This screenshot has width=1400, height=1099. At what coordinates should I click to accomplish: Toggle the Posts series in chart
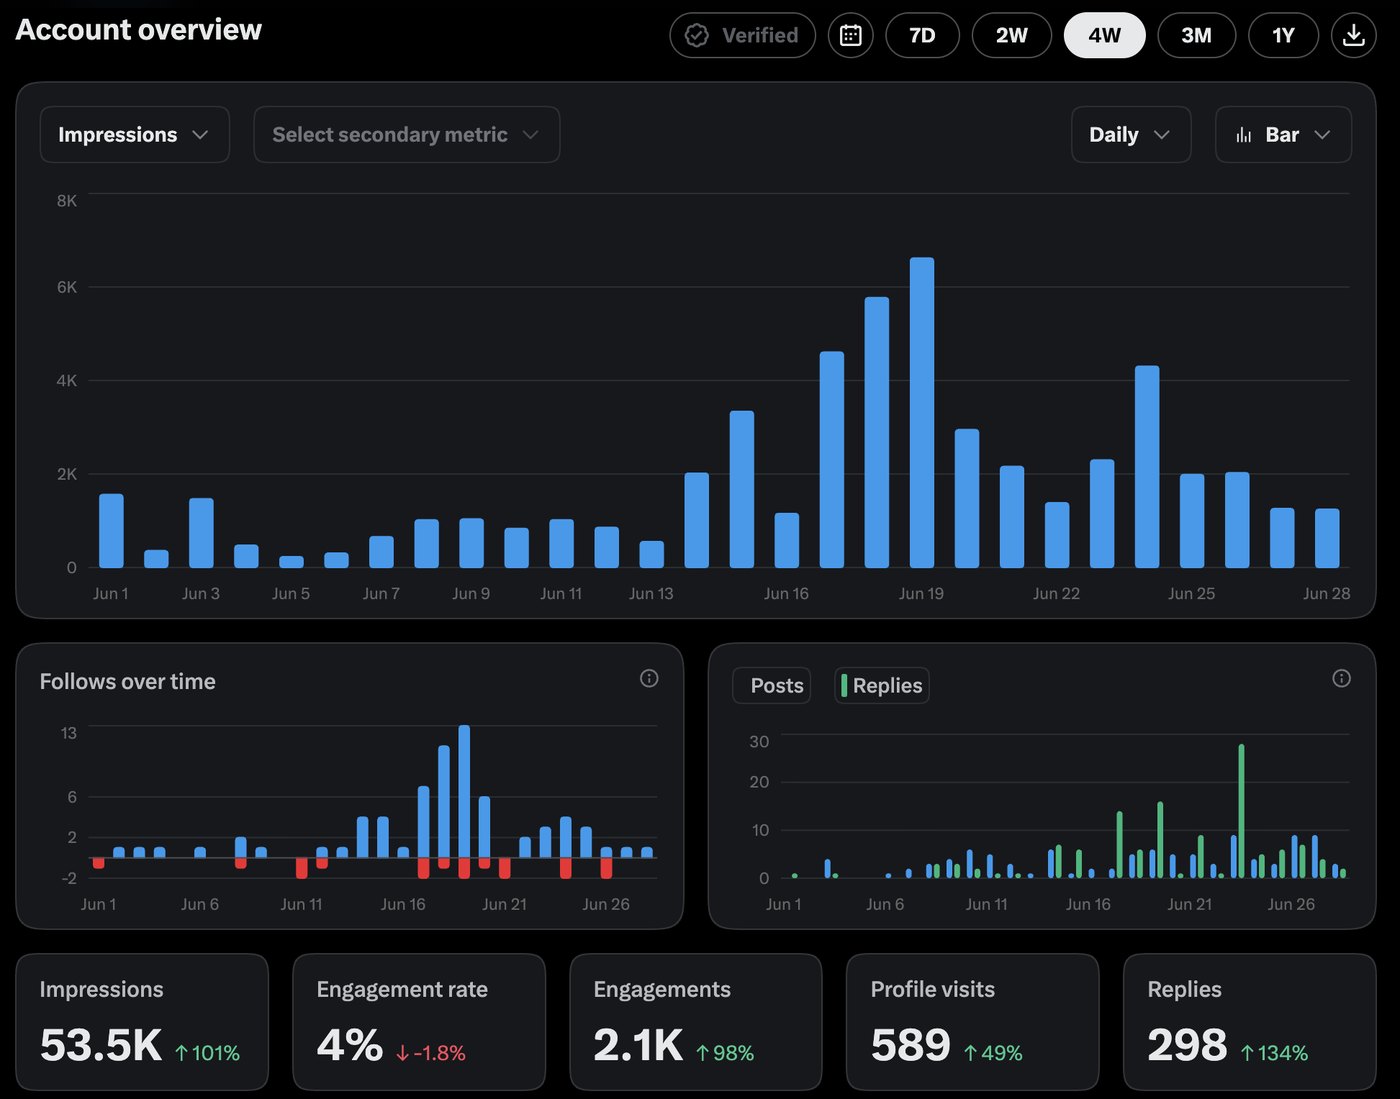click(x=772, y=685)
